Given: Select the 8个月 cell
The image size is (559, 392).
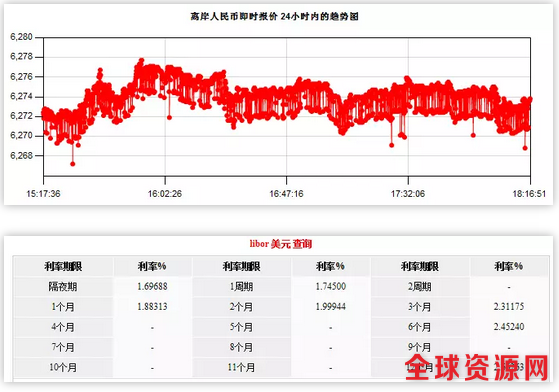Looking at the screenshot, I should (241, 347).
